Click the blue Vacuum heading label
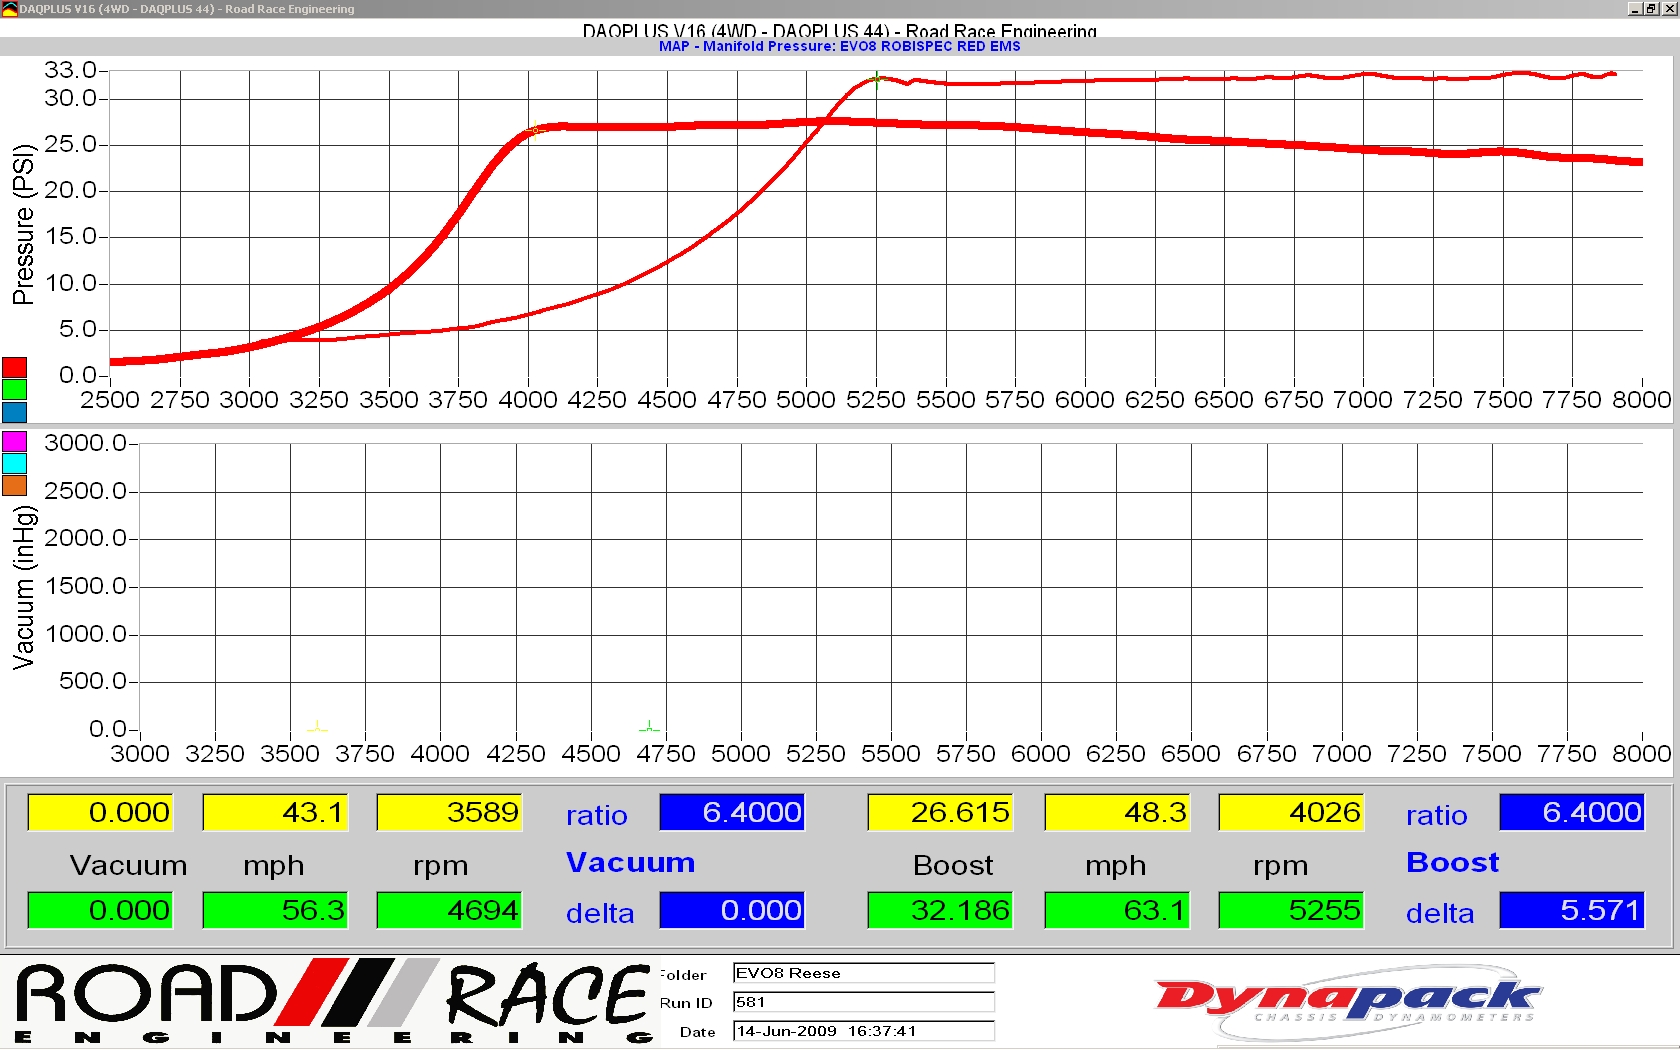The image size is (1680, 1050). click(630, 862)
